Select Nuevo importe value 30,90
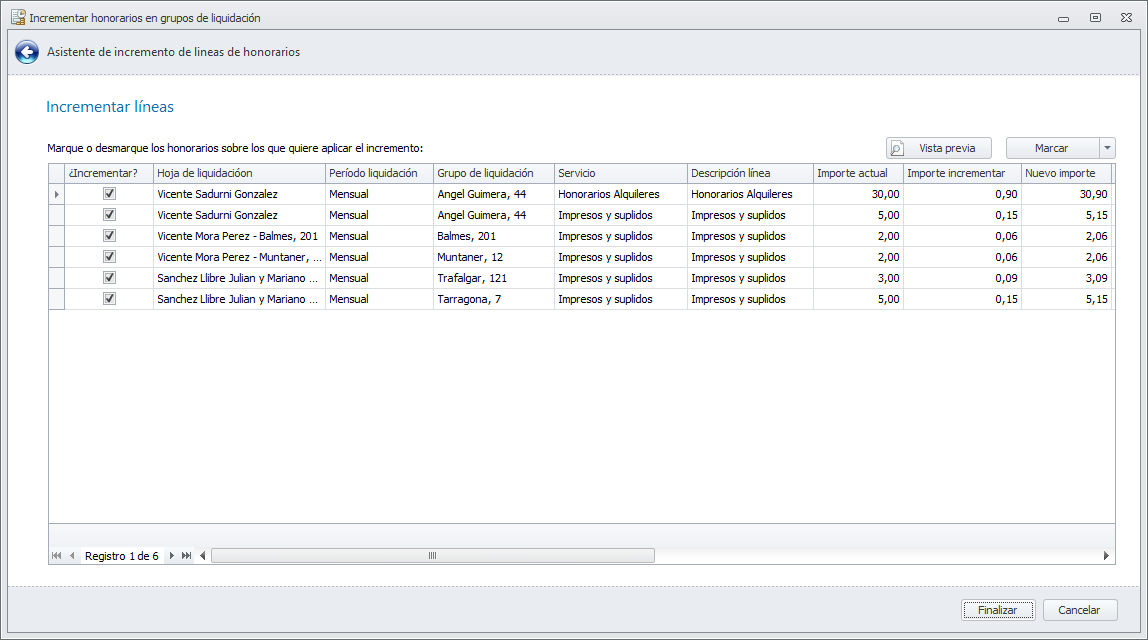Screen dimensions: 1148x640 [1067, 194]
